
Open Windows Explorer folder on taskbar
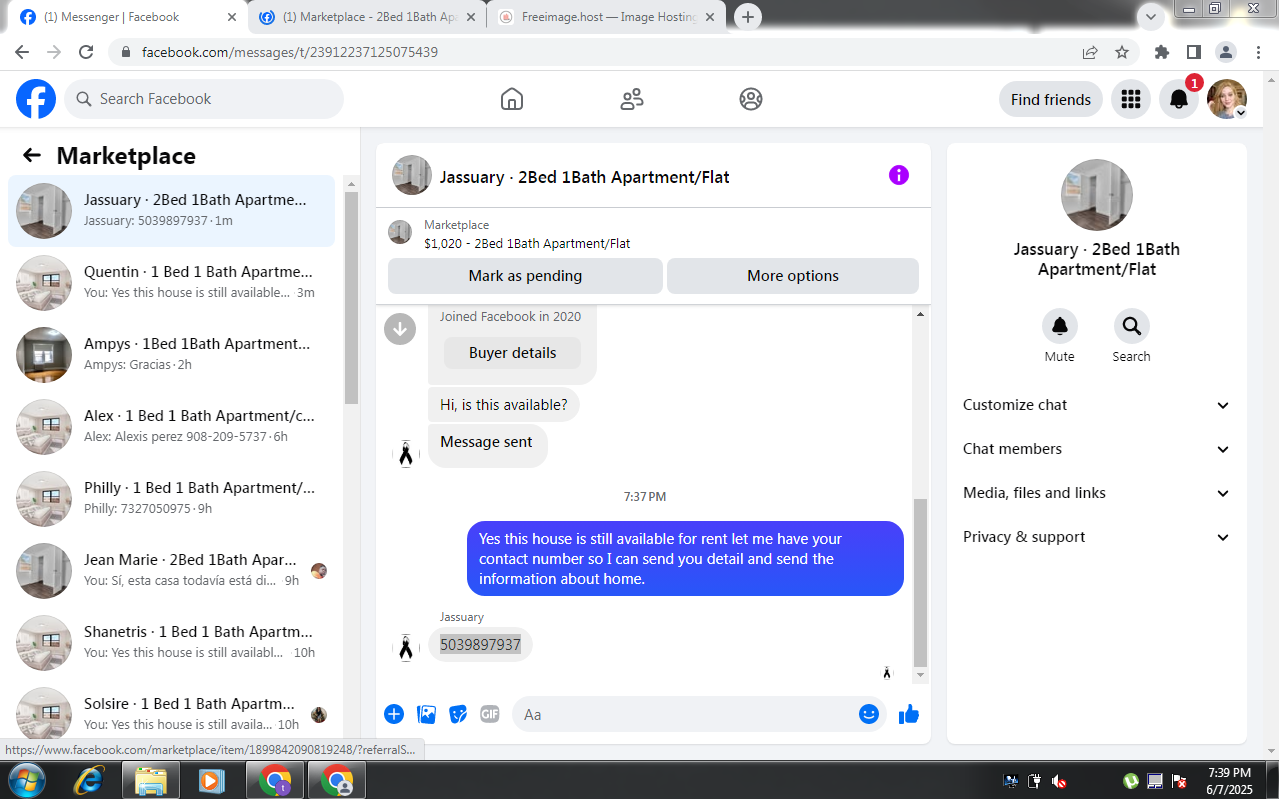[150, 780]
